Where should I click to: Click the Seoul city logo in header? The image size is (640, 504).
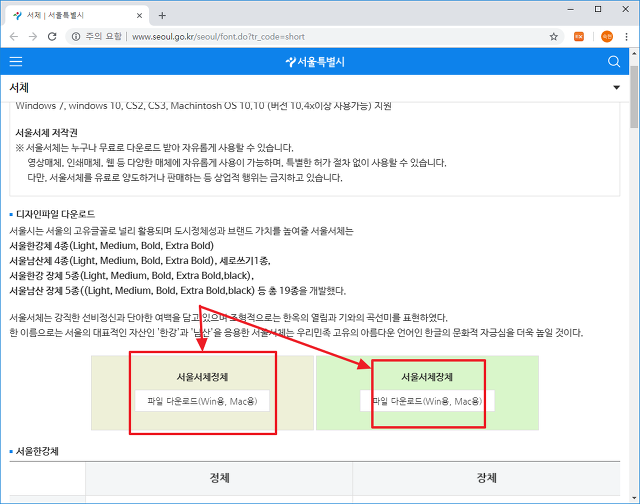[315, 62]
